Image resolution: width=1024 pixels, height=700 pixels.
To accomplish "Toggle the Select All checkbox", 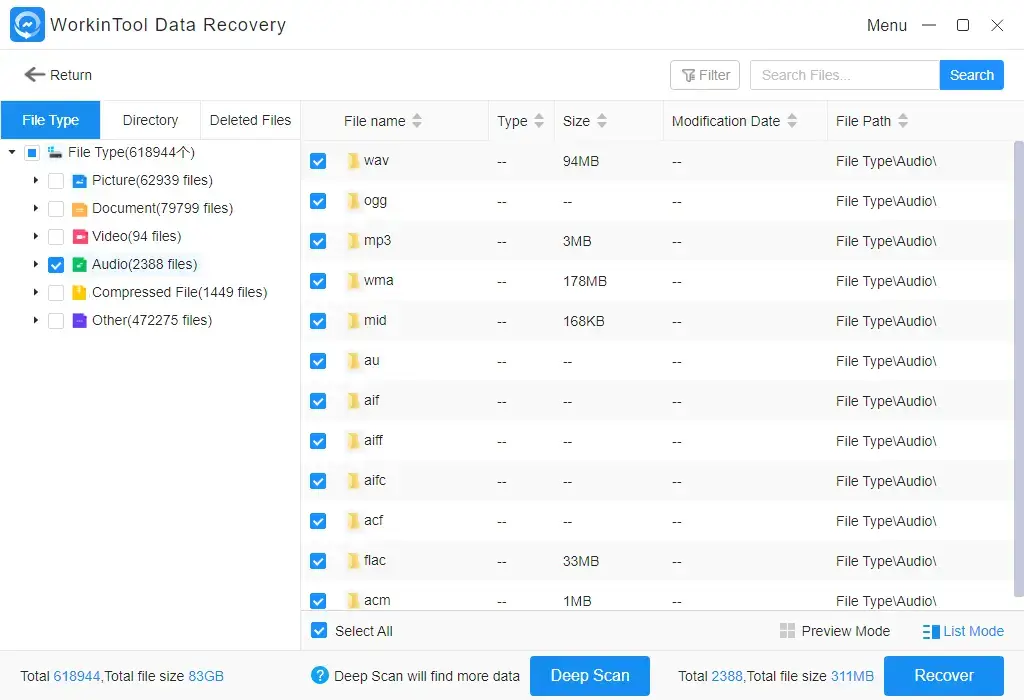I will (319, 630).
